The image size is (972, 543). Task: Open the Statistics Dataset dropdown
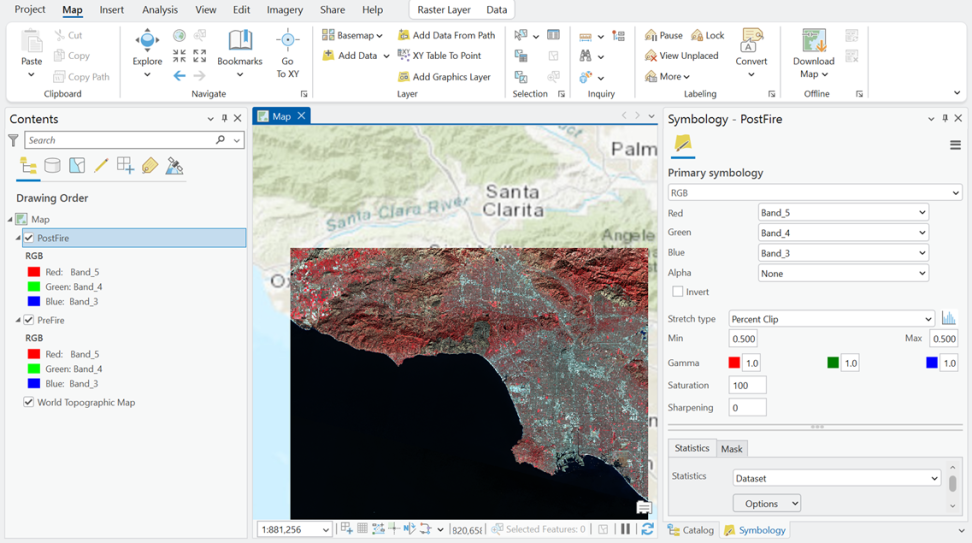(x=836, y=478)
